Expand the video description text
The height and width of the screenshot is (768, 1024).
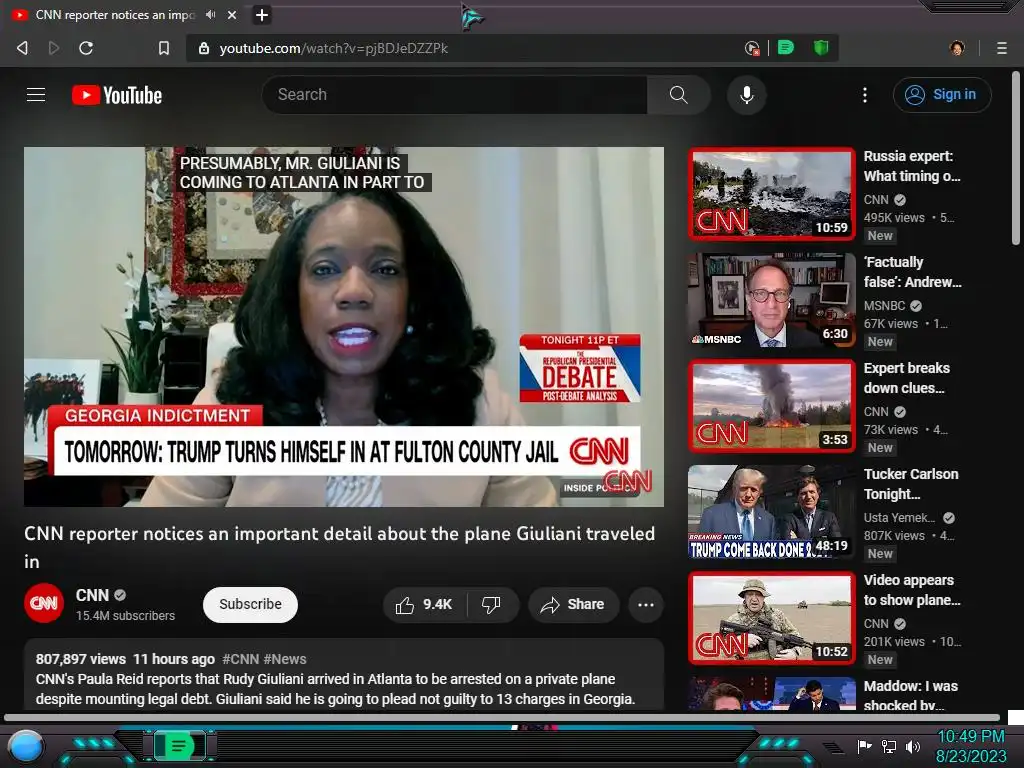pos(335,689)
